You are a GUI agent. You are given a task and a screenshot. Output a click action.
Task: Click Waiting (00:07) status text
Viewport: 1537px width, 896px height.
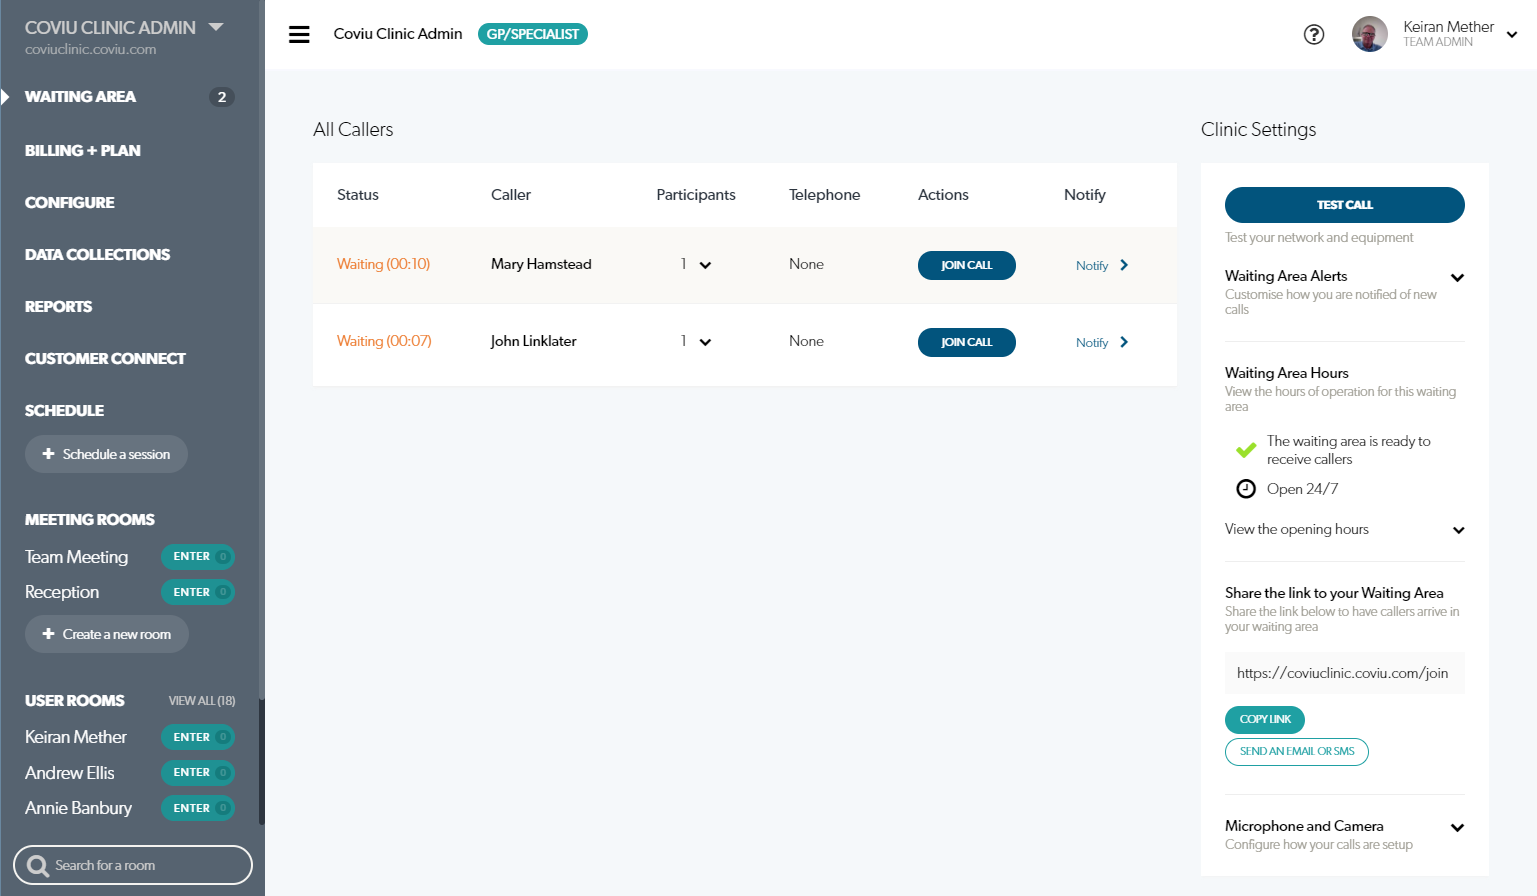(384, 341)
